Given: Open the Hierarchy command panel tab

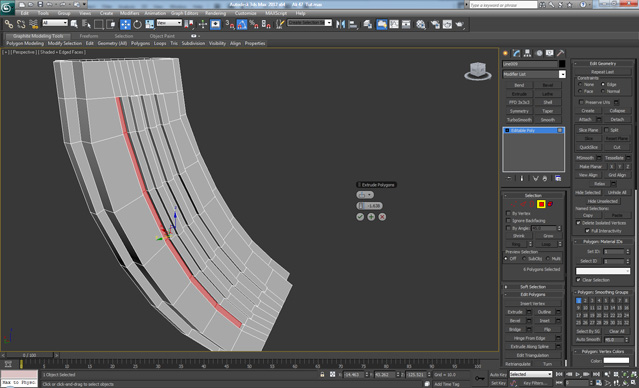Looking at the screenshot, I should point(527,53).
